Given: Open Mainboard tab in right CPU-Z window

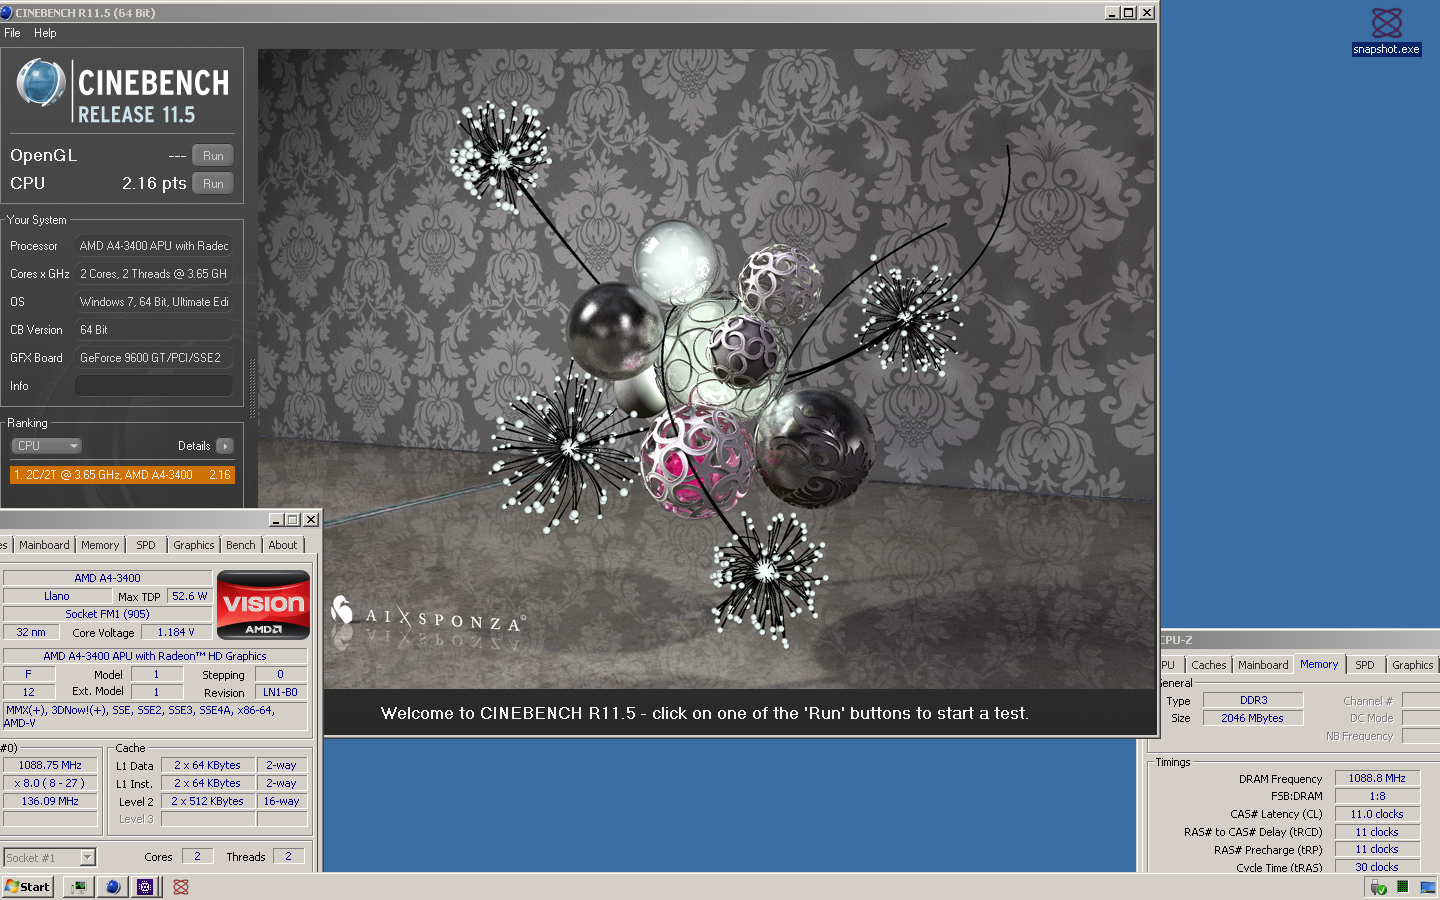Looking at the screenshot, I should (x=1263, y=665).
